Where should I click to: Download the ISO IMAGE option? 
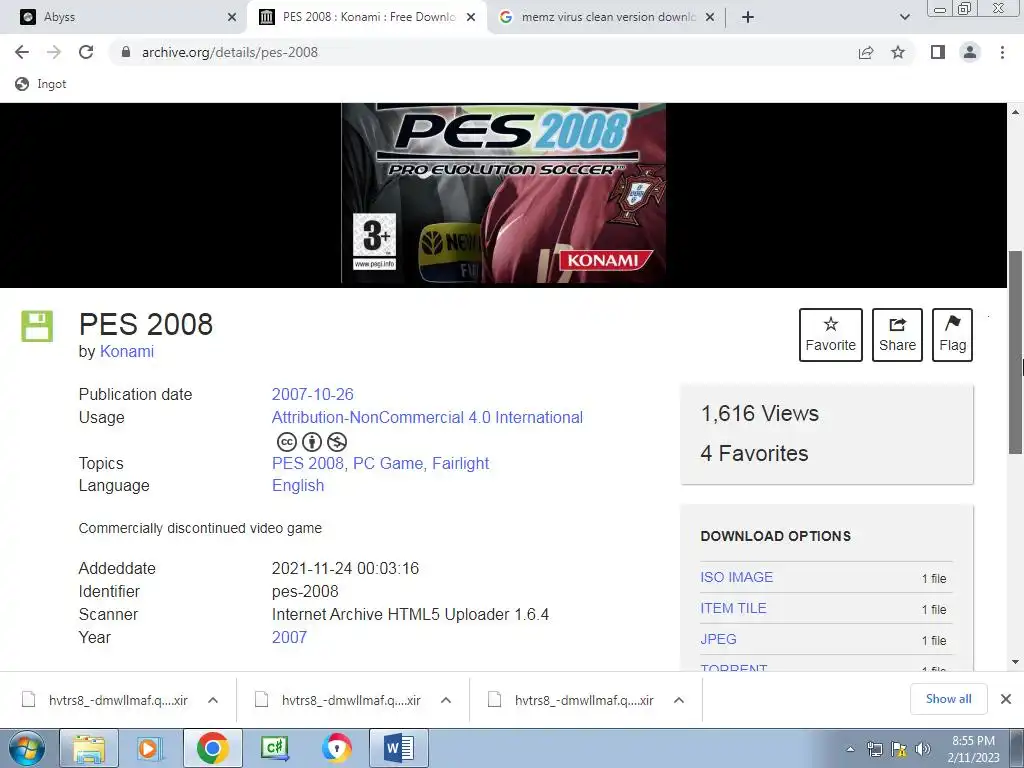coord(737,577)
